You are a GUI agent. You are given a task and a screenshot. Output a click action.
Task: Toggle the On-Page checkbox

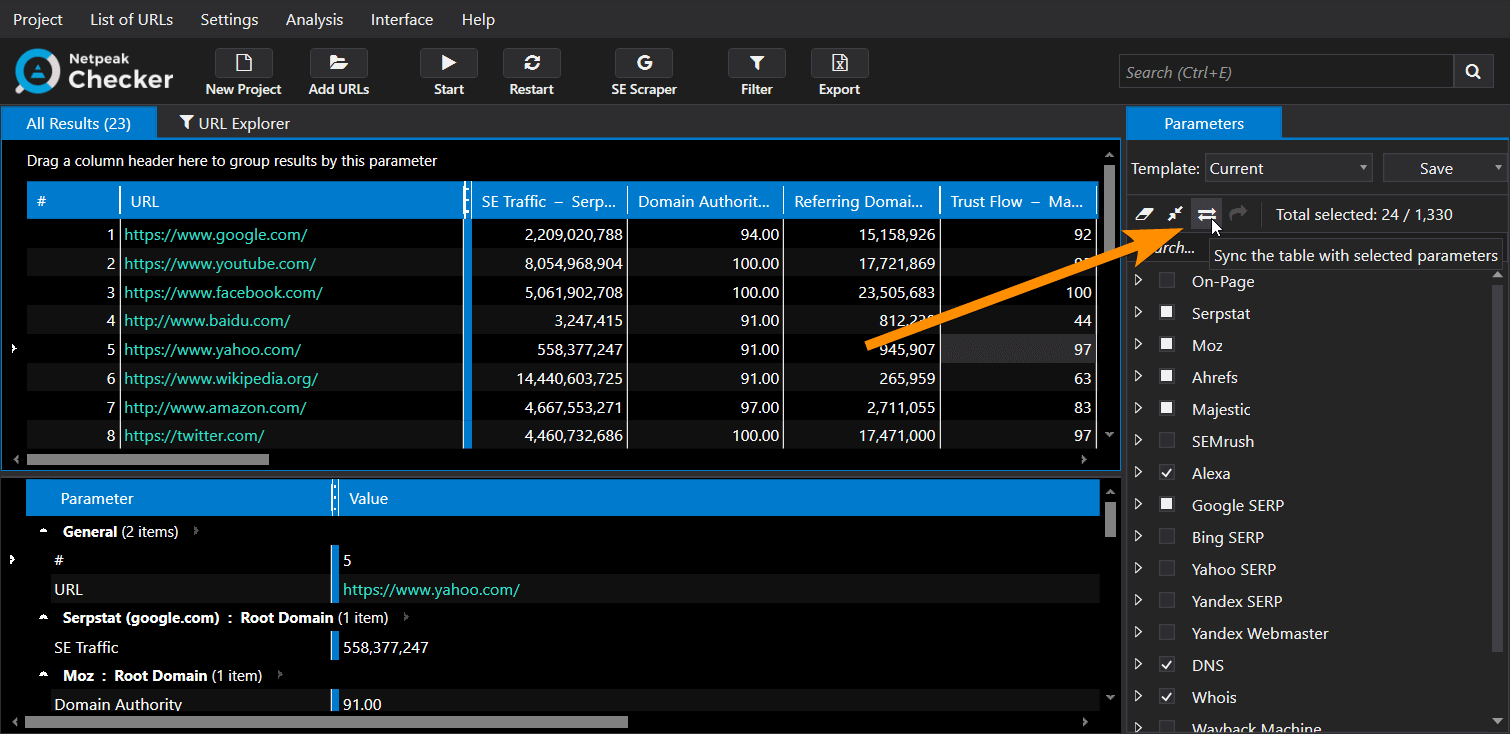[1167, 281]
